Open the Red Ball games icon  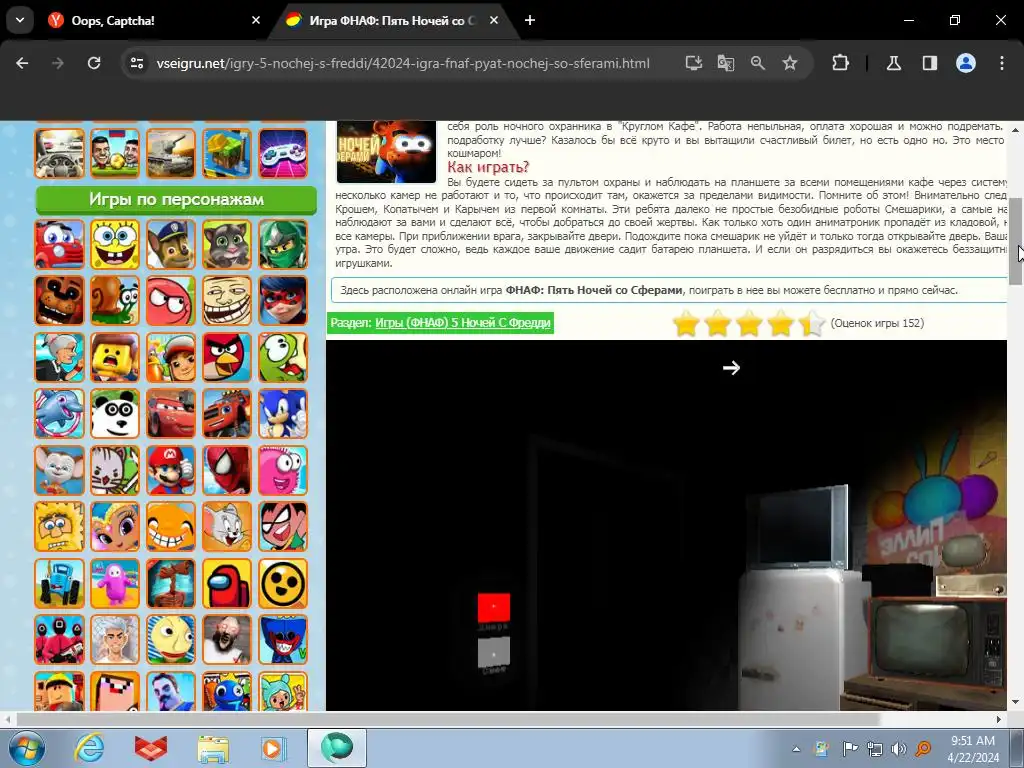coord(171,300)
